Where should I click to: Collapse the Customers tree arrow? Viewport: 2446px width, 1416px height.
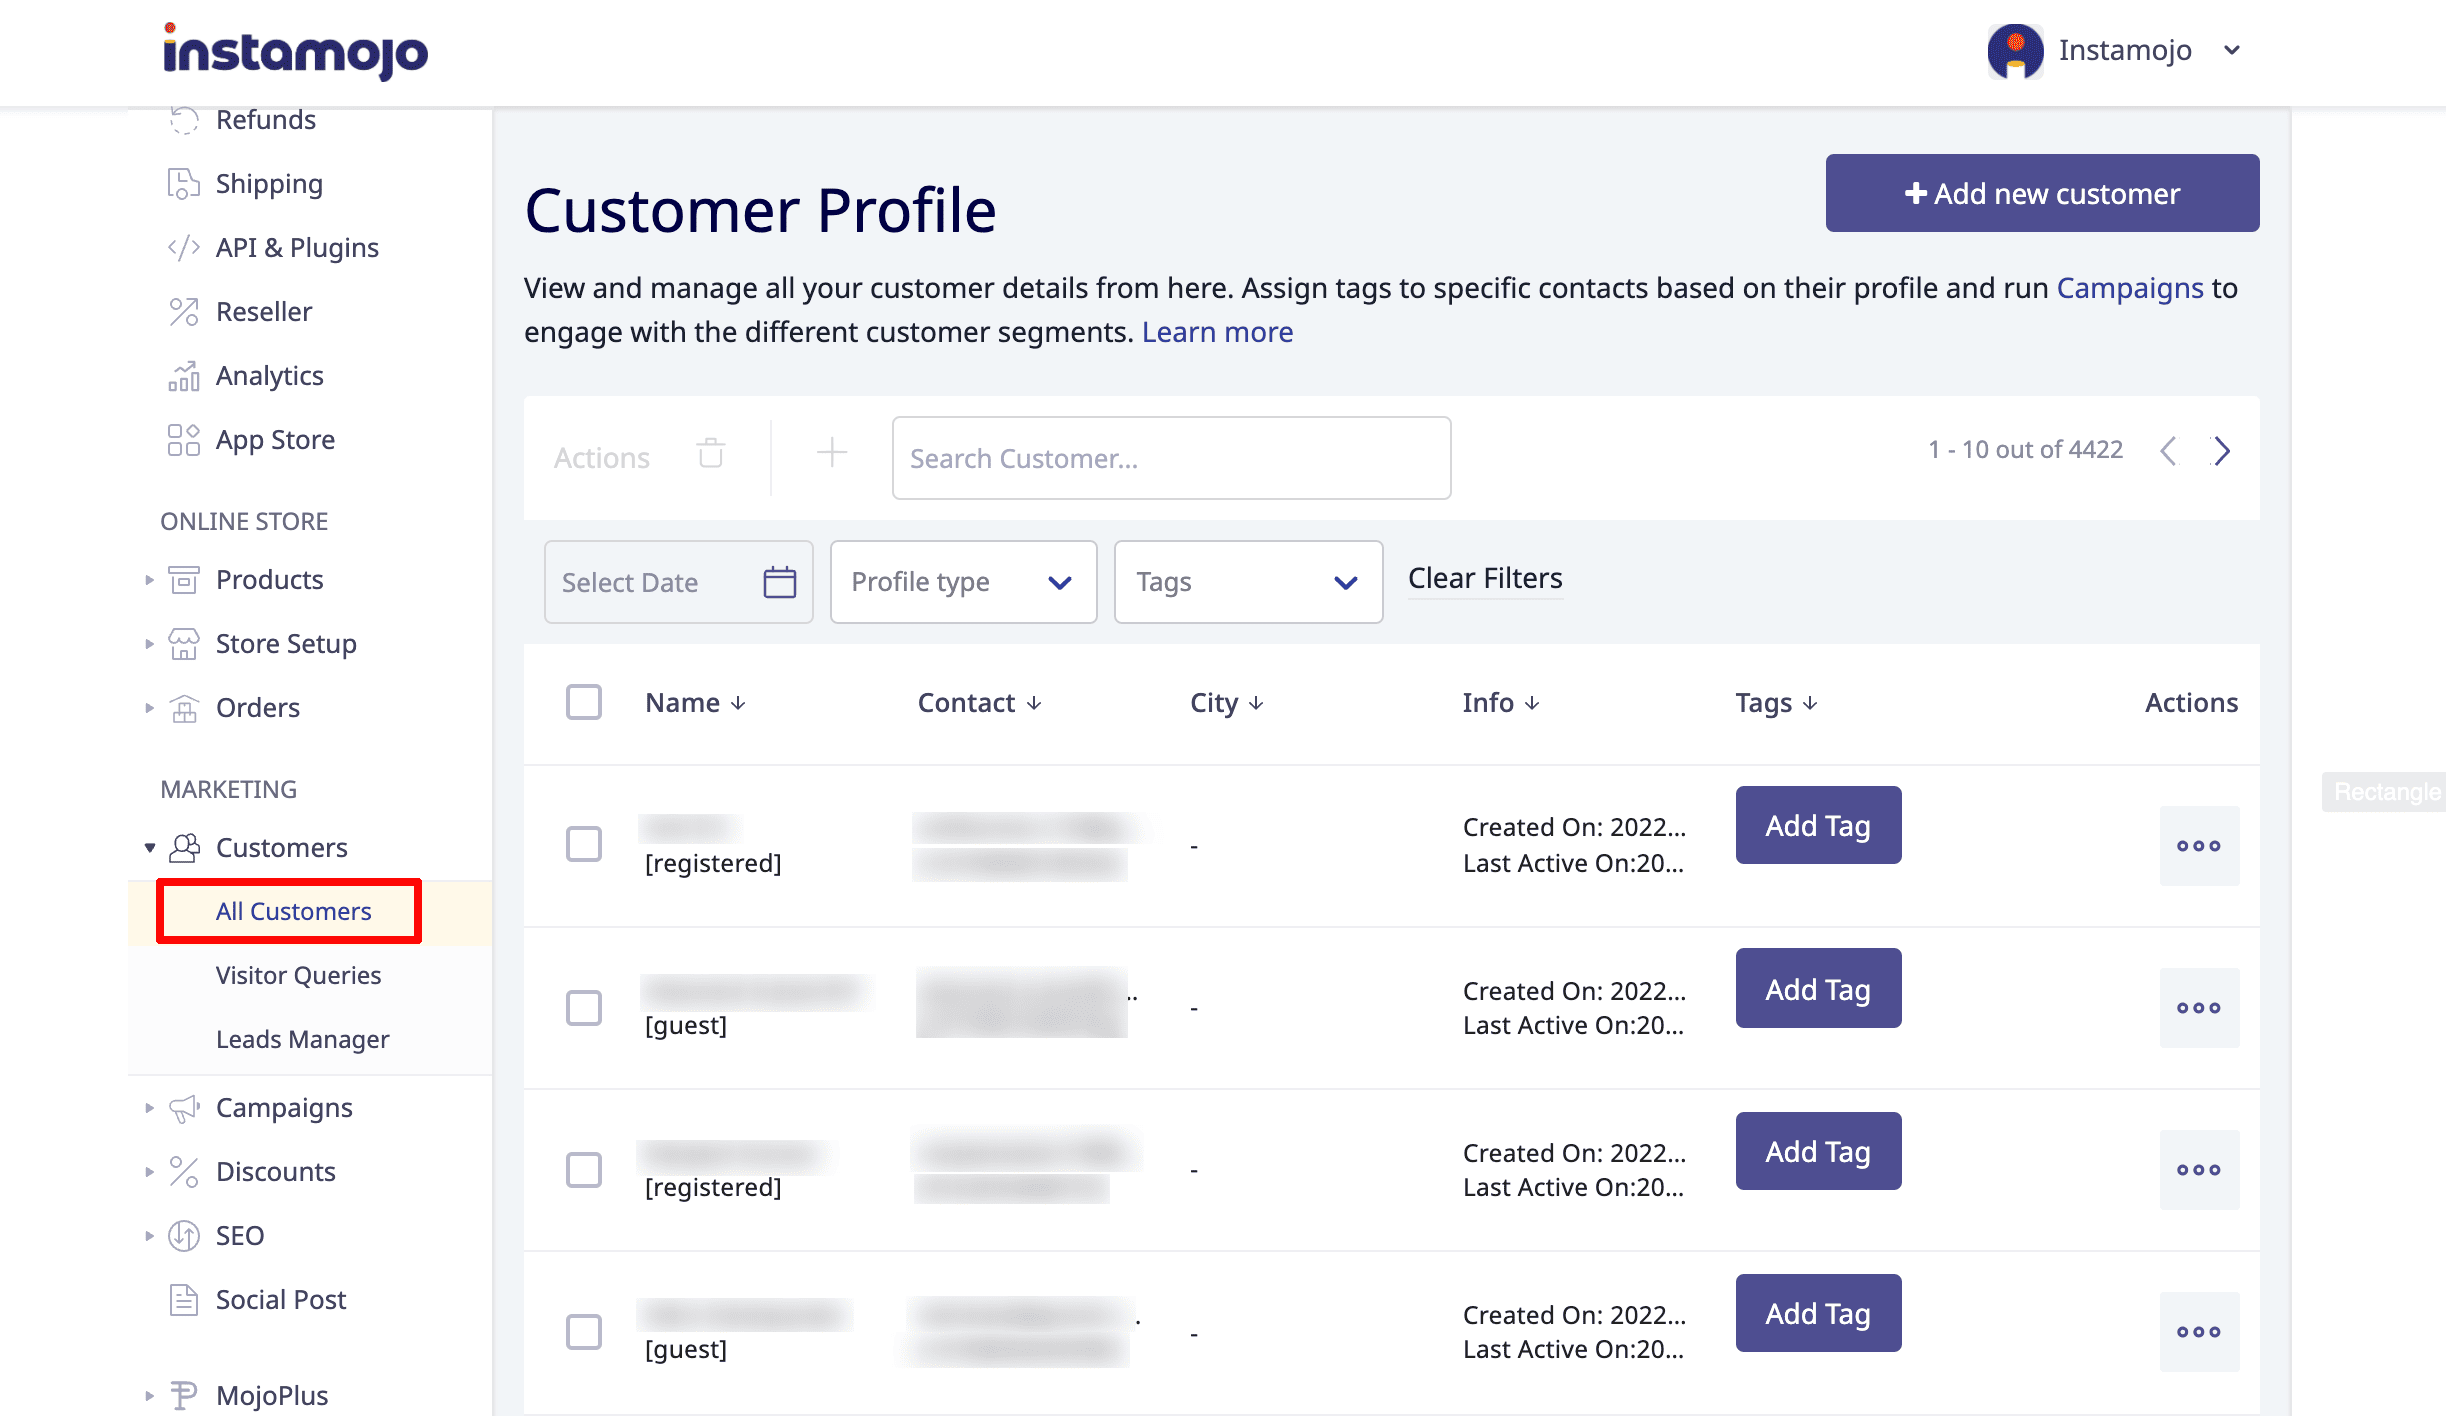[149, 848]
